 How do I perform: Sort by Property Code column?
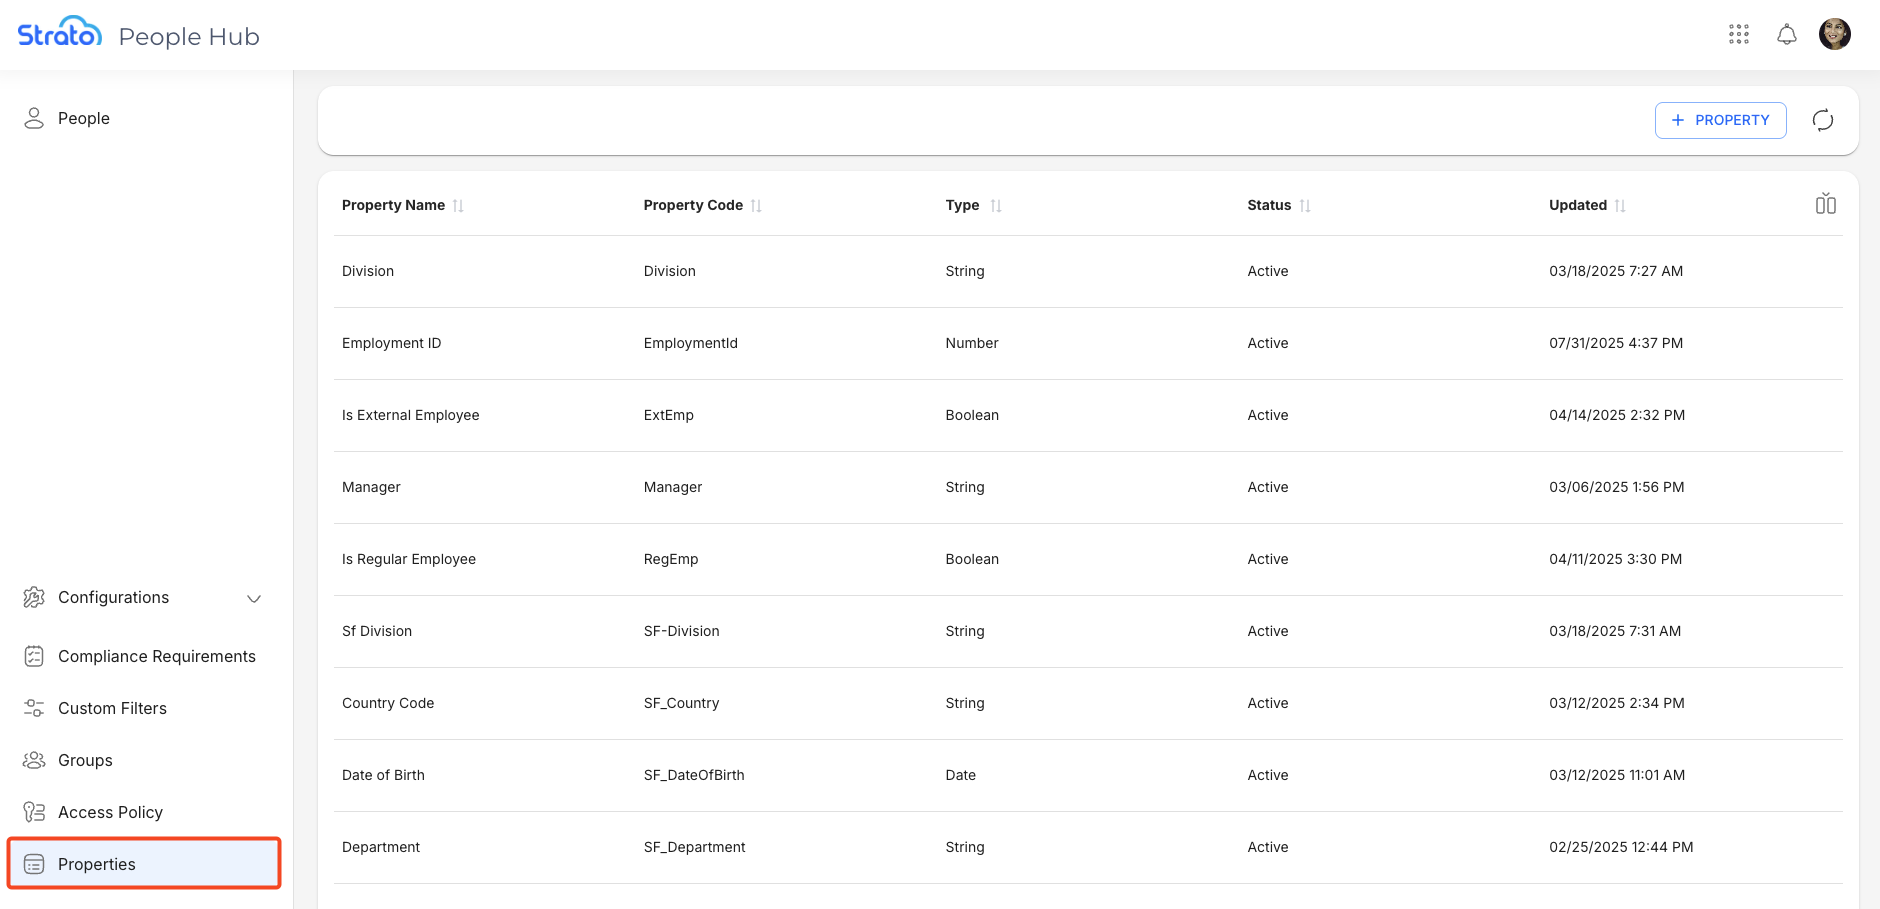click(756, 206)
